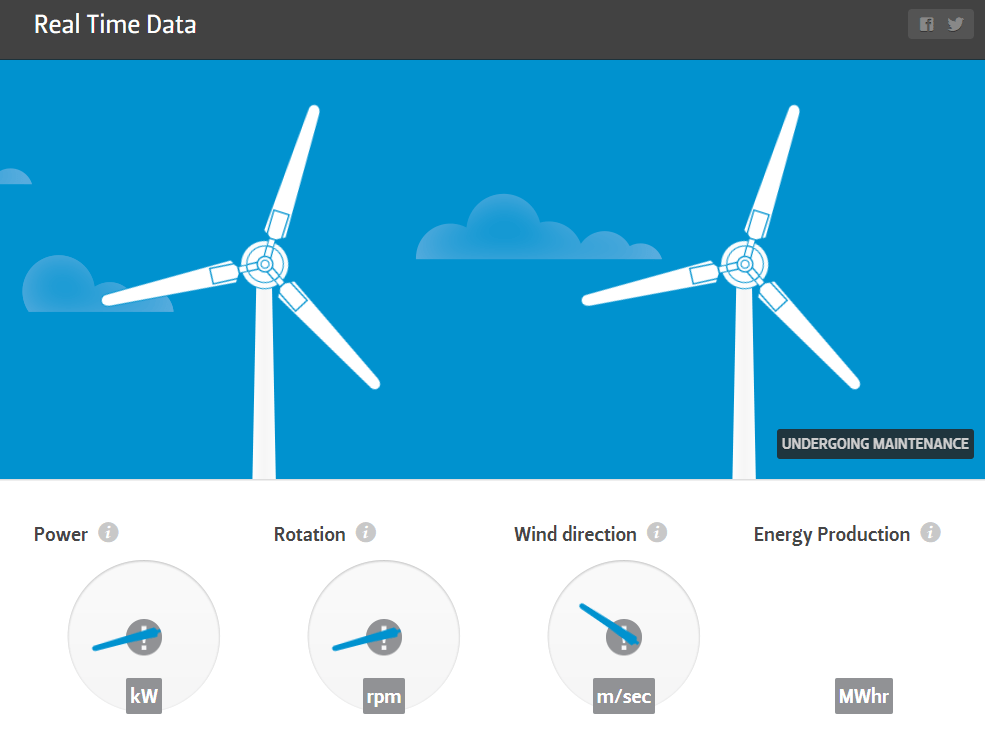Share page via Facebook icon
Viewport: 985px width, 734px height.
point(927,25)
